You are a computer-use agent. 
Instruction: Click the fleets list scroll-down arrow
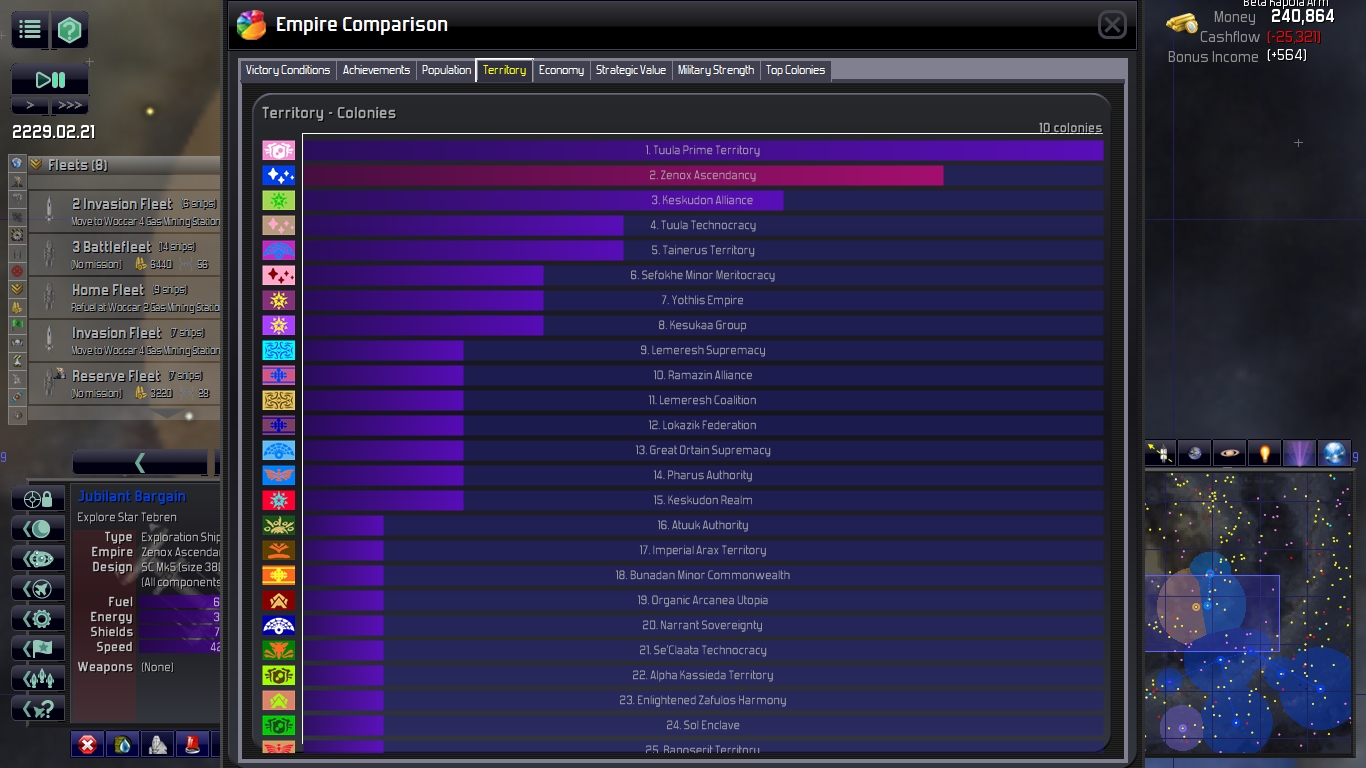click(x=170, y=414)
